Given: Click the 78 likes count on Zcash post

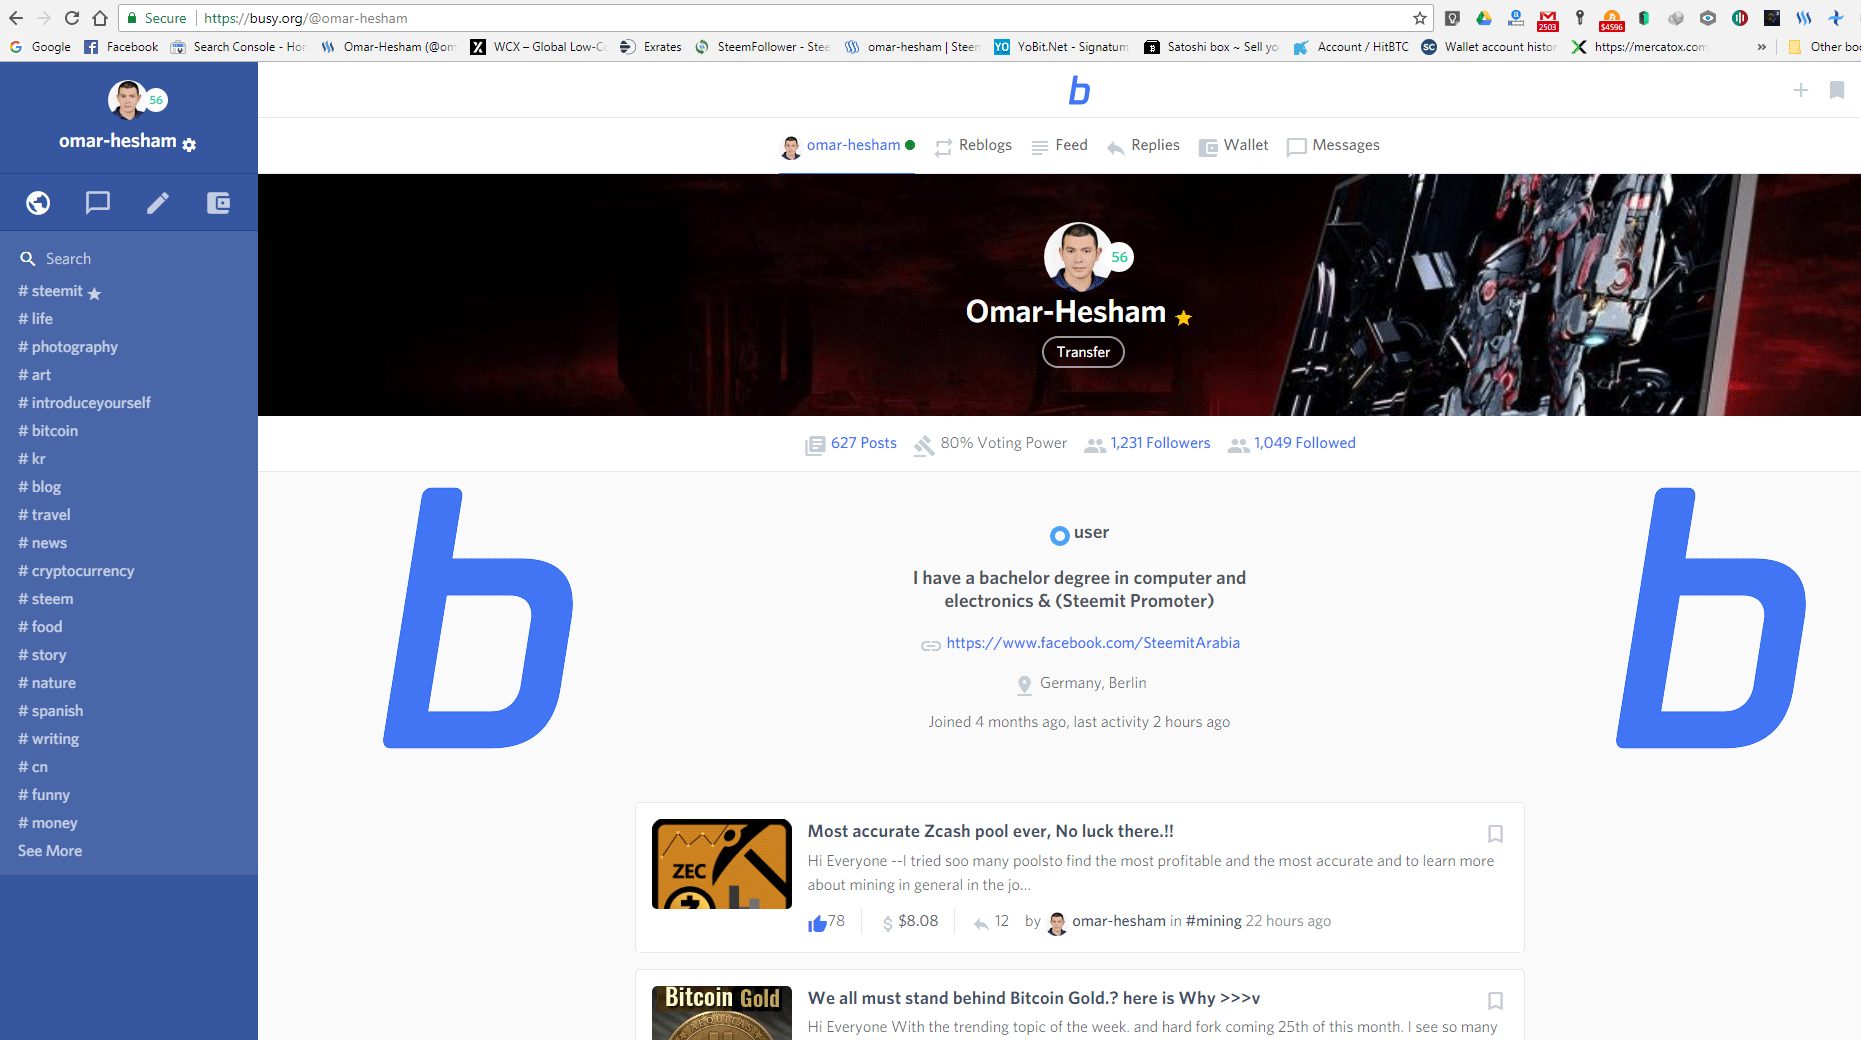Looking at the screenshot, I should [836, 921].
